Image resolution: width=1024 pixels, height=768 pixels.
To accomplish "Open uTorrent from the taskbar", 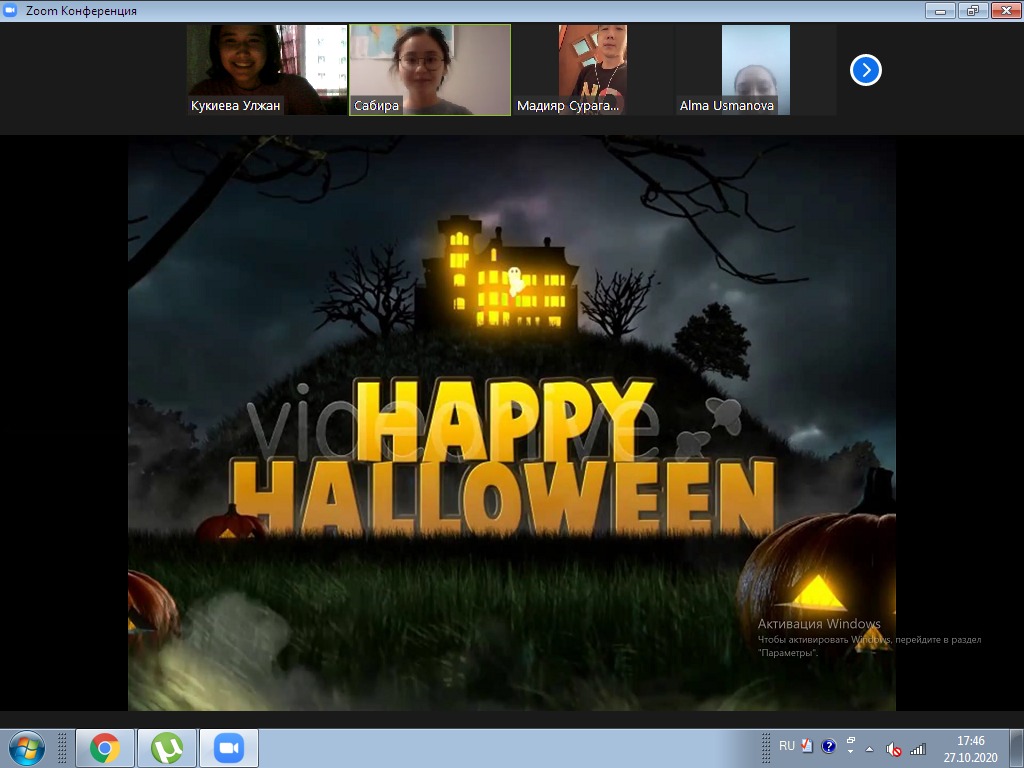I will pos(167,748).
